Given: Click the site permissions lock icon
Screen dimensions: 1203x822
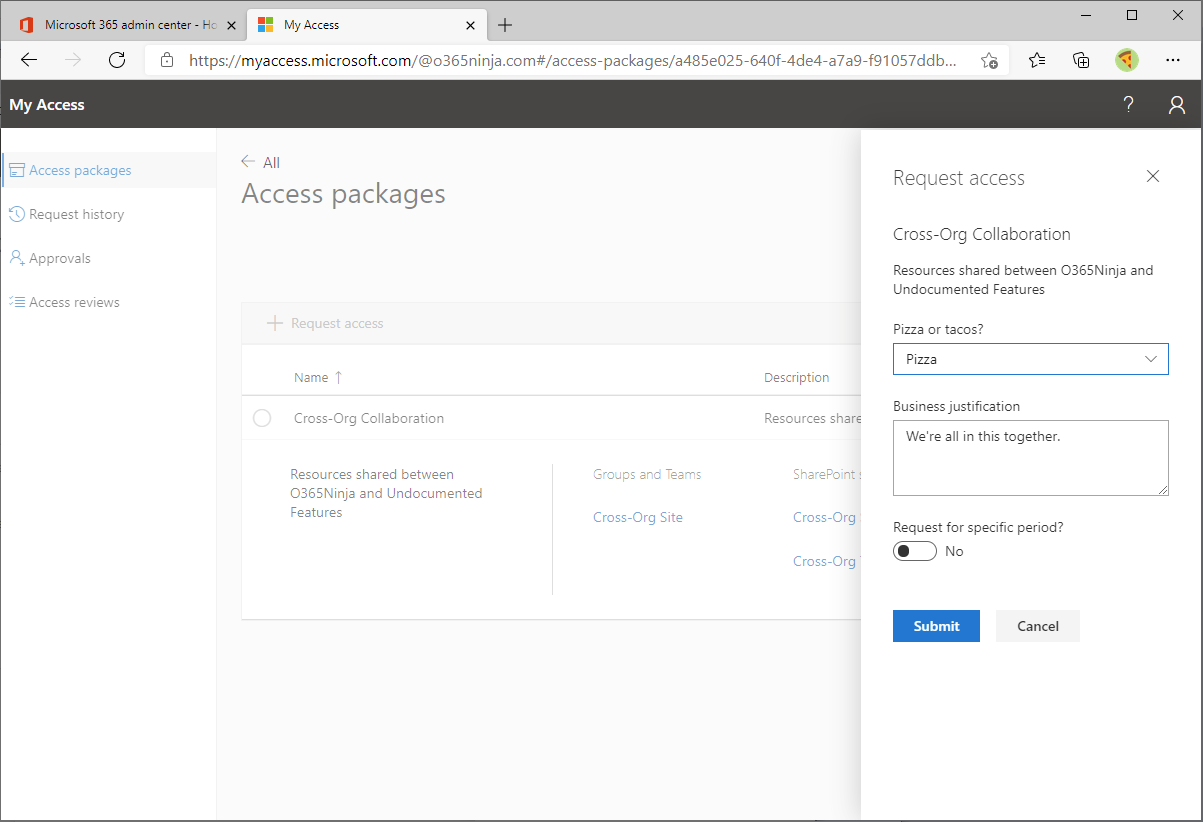Looking at the screenshot, I should [x=166, y=60].
